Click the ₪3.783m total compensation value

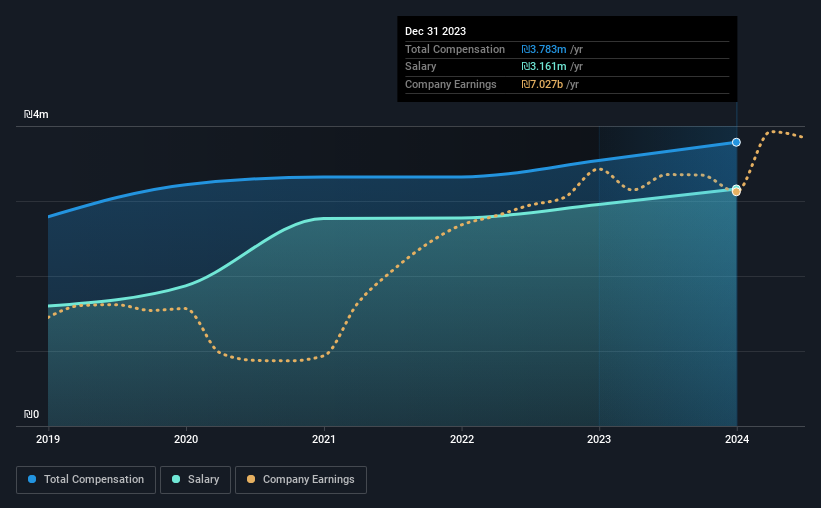[543, 49]
